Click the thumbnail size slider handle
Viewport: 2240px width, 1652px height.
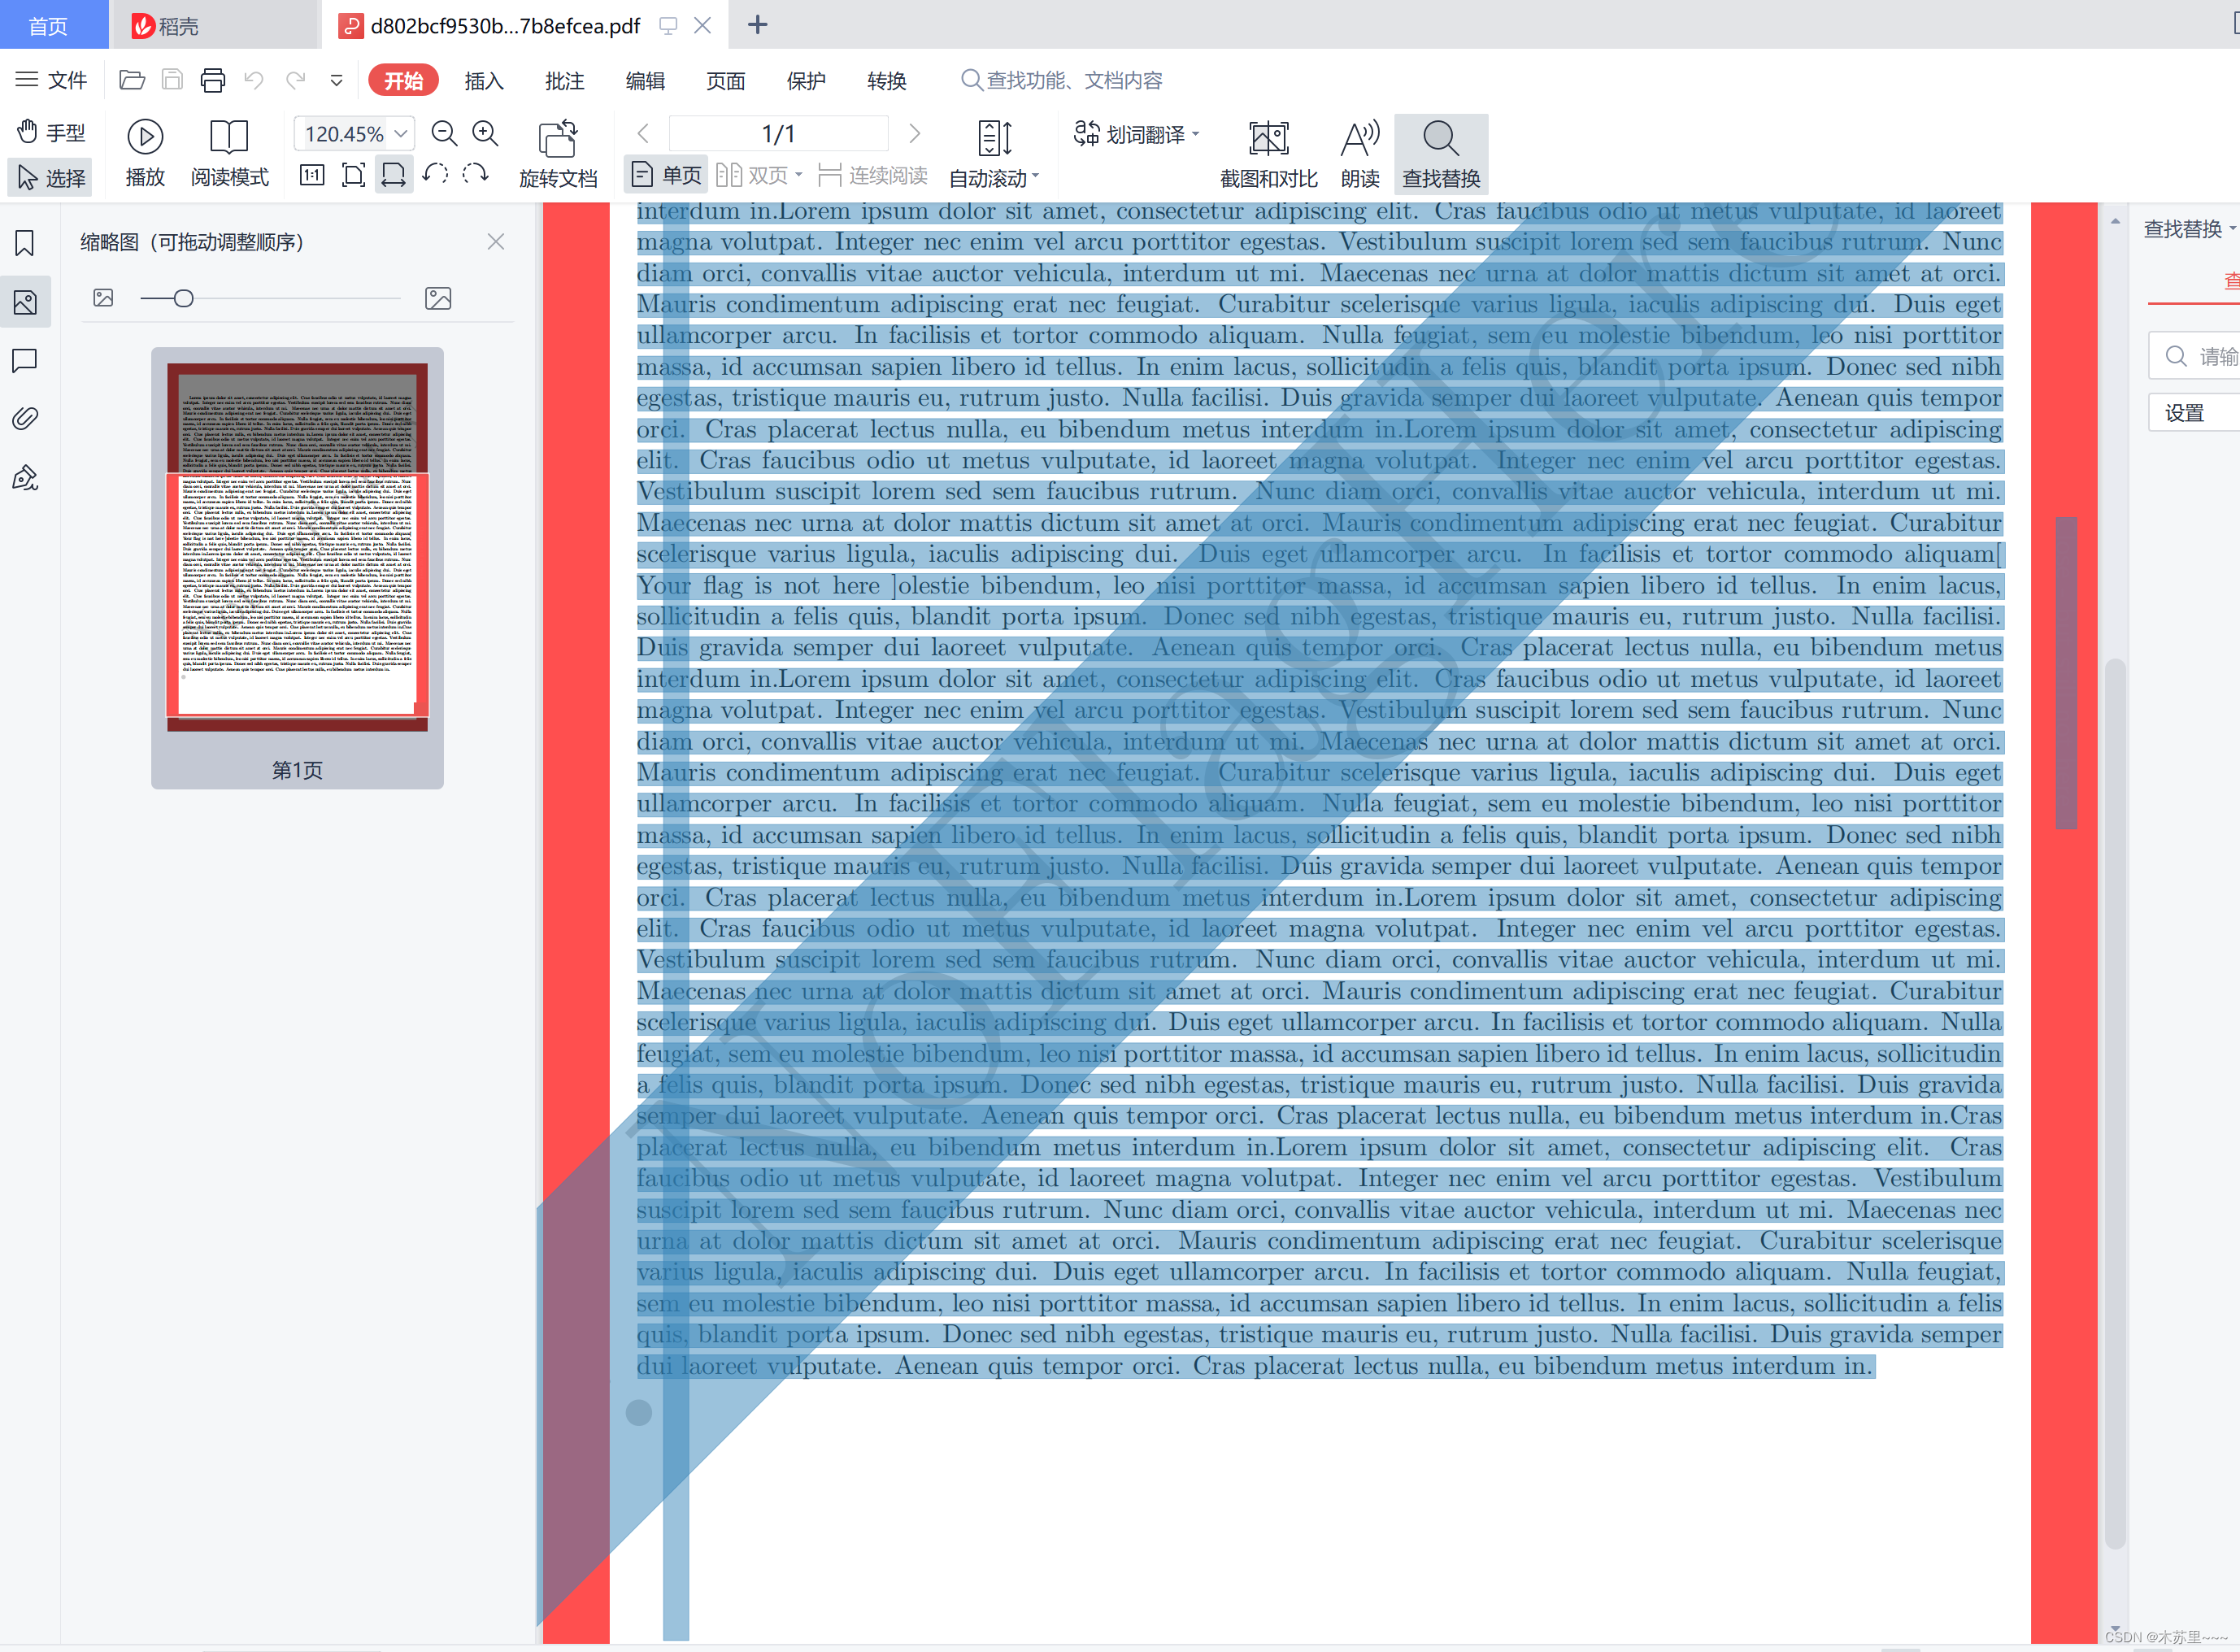click(183, 298)
